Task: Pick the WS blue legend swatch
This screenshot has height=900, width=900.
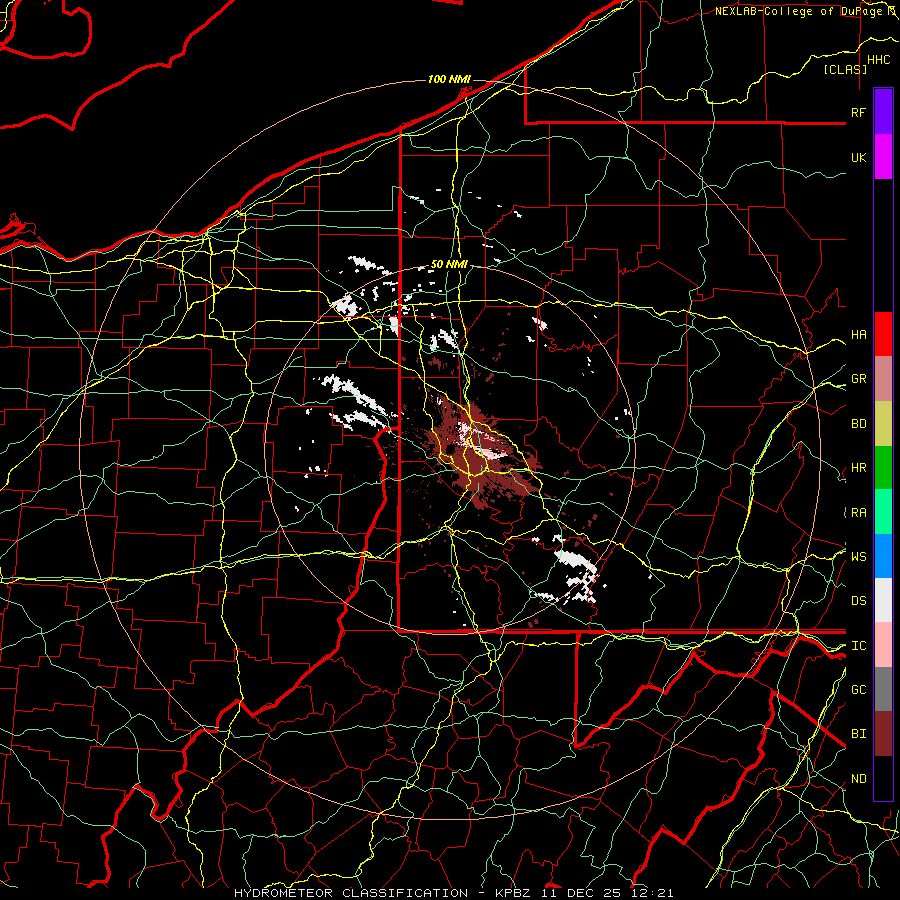Action: [883, 556]
